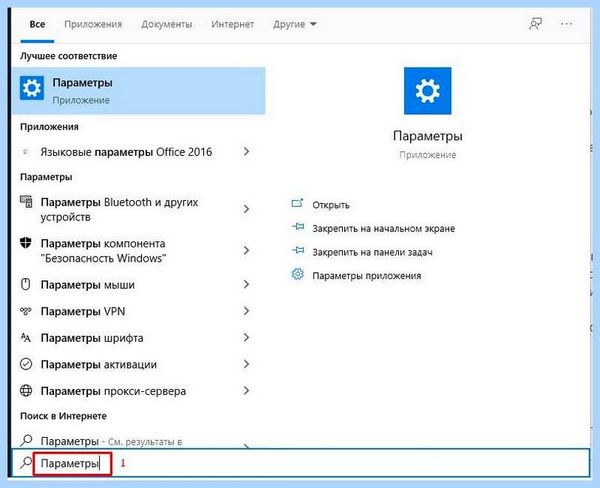Select Параметры активации text
The height and width of the screenshot is (488, 600).
coord(99,365)
